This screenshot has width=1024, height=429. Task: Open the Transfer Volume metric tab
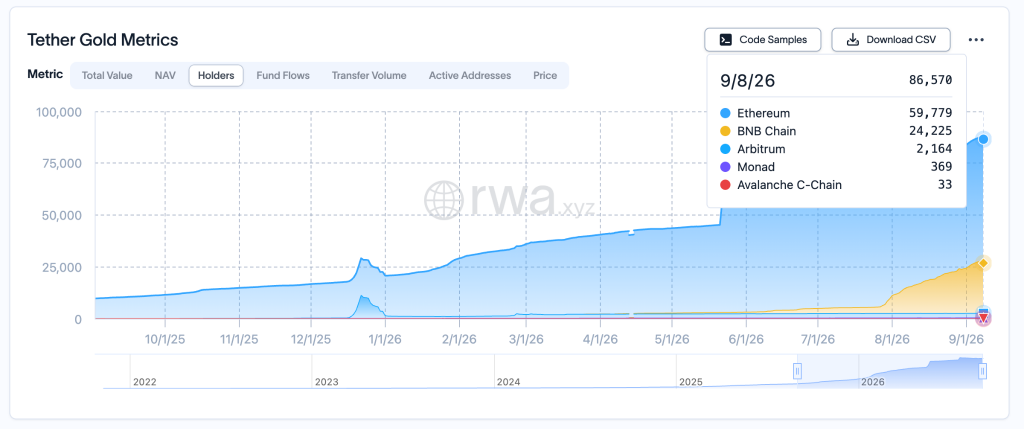(x=369, y=76)
